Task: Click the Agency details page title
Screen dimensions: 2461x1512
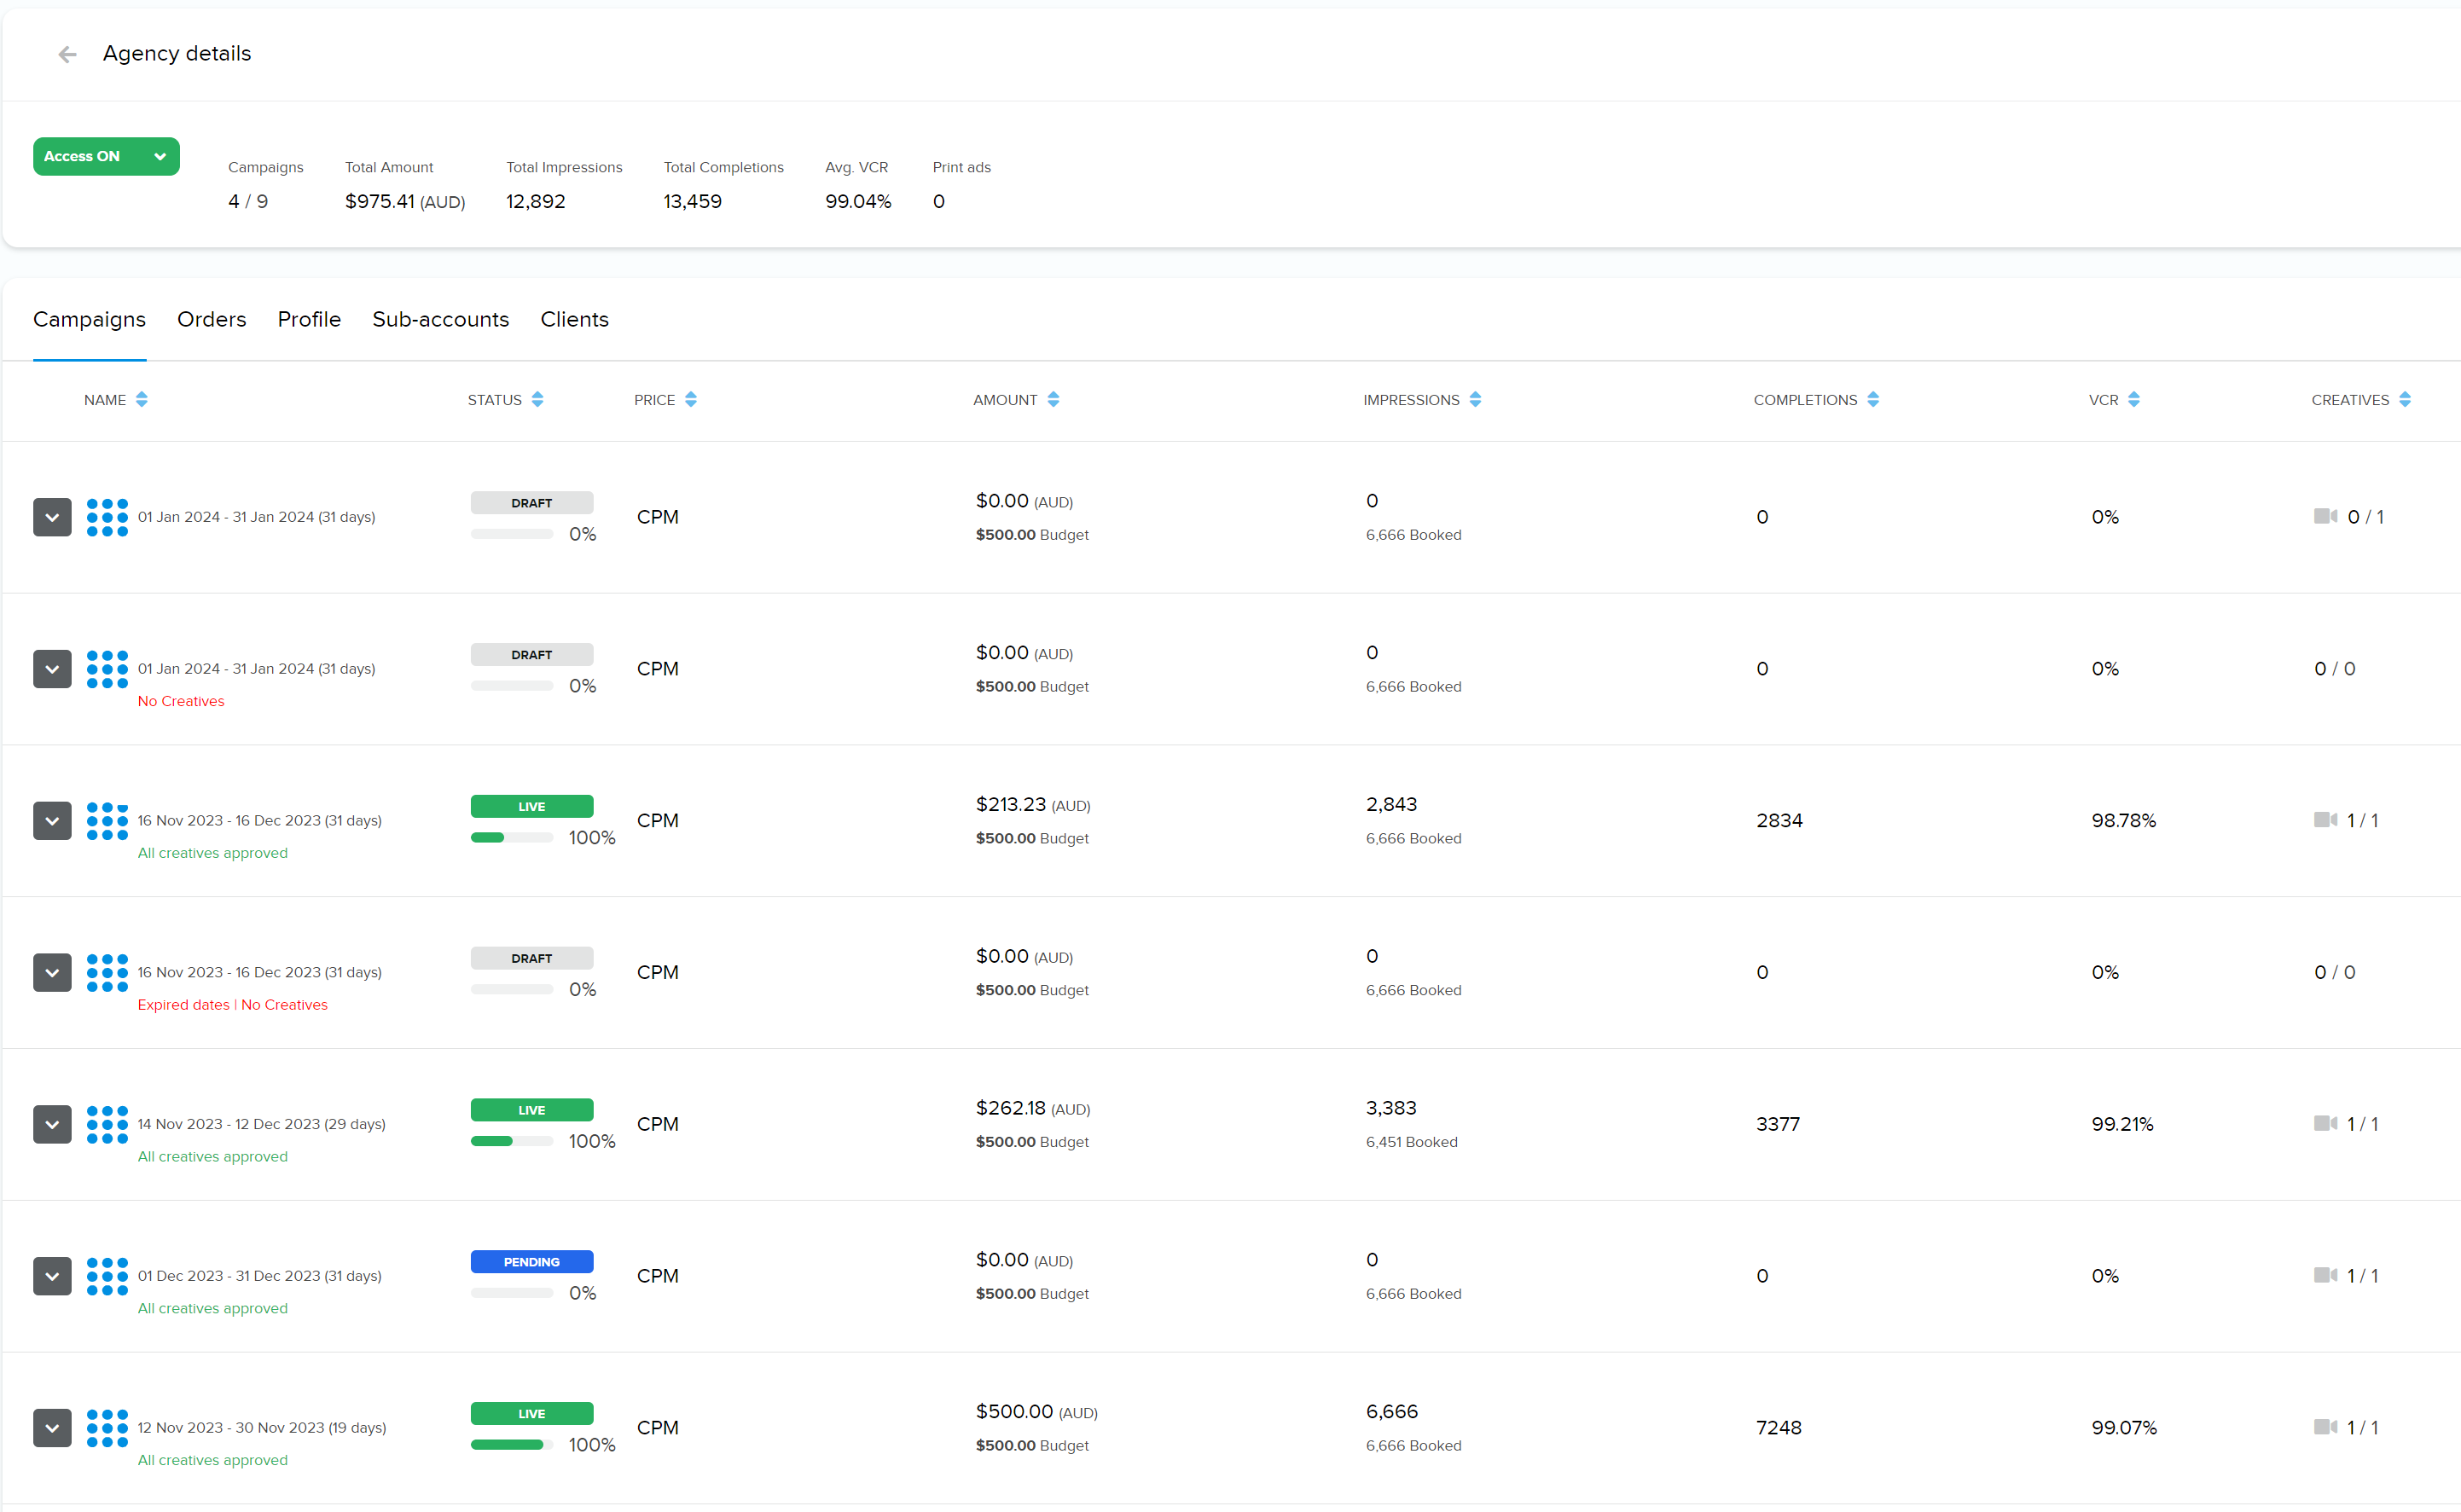Action: tap(177, 54)
